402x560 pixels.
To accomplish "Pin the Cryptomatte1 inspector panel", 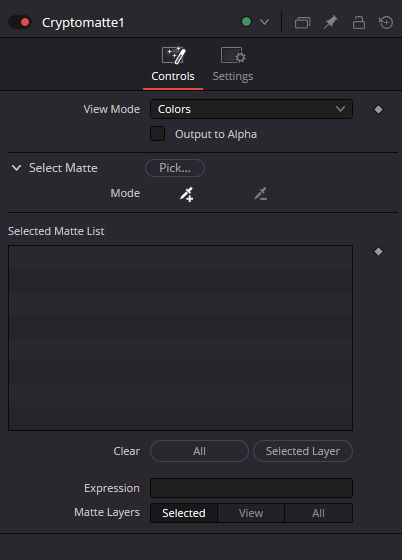I will pos(331,22).
